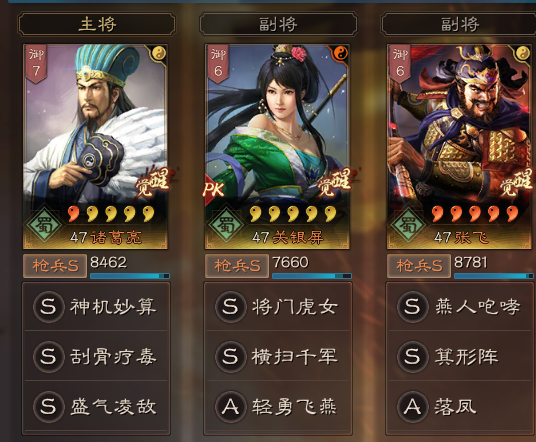Open the 关银屏 general card
Viewport: 536px width, 442px height.
[x=277, y=146]
